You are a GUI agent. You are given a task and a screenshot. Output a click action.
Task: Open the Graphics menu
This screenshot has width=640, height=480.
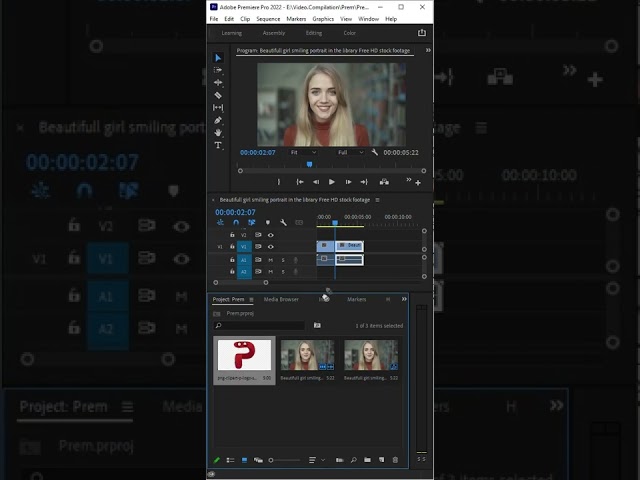tap(323, 19)
